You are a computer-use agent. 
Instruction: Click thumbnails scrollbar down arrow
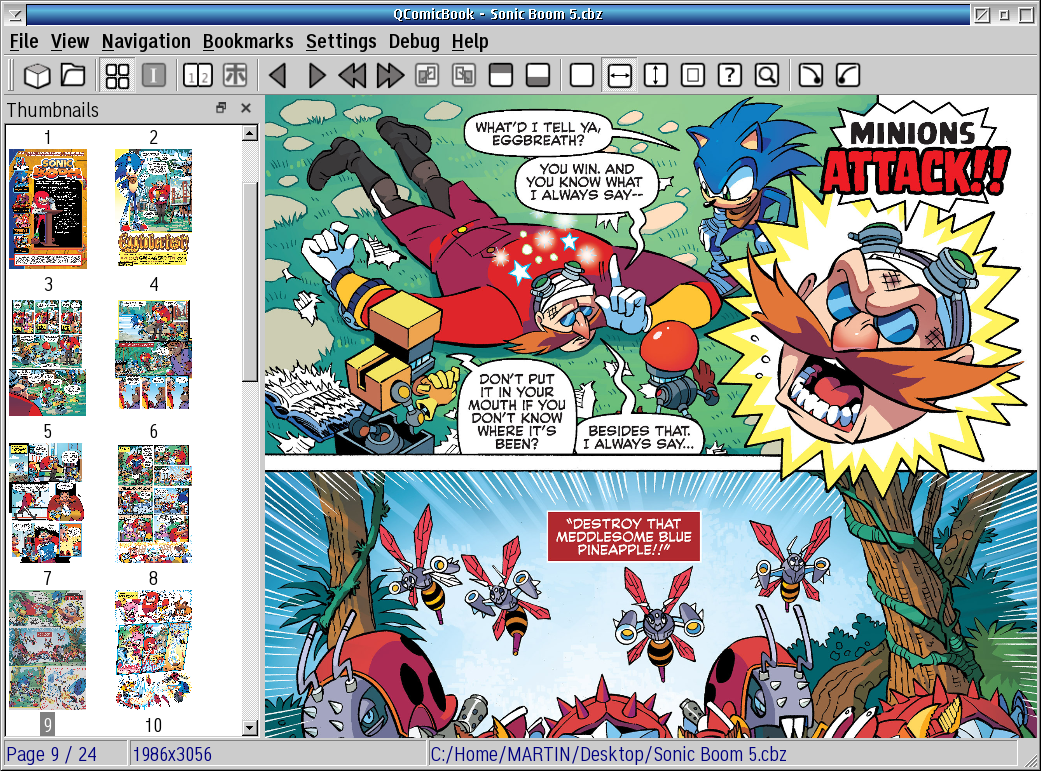pos(250,728)
